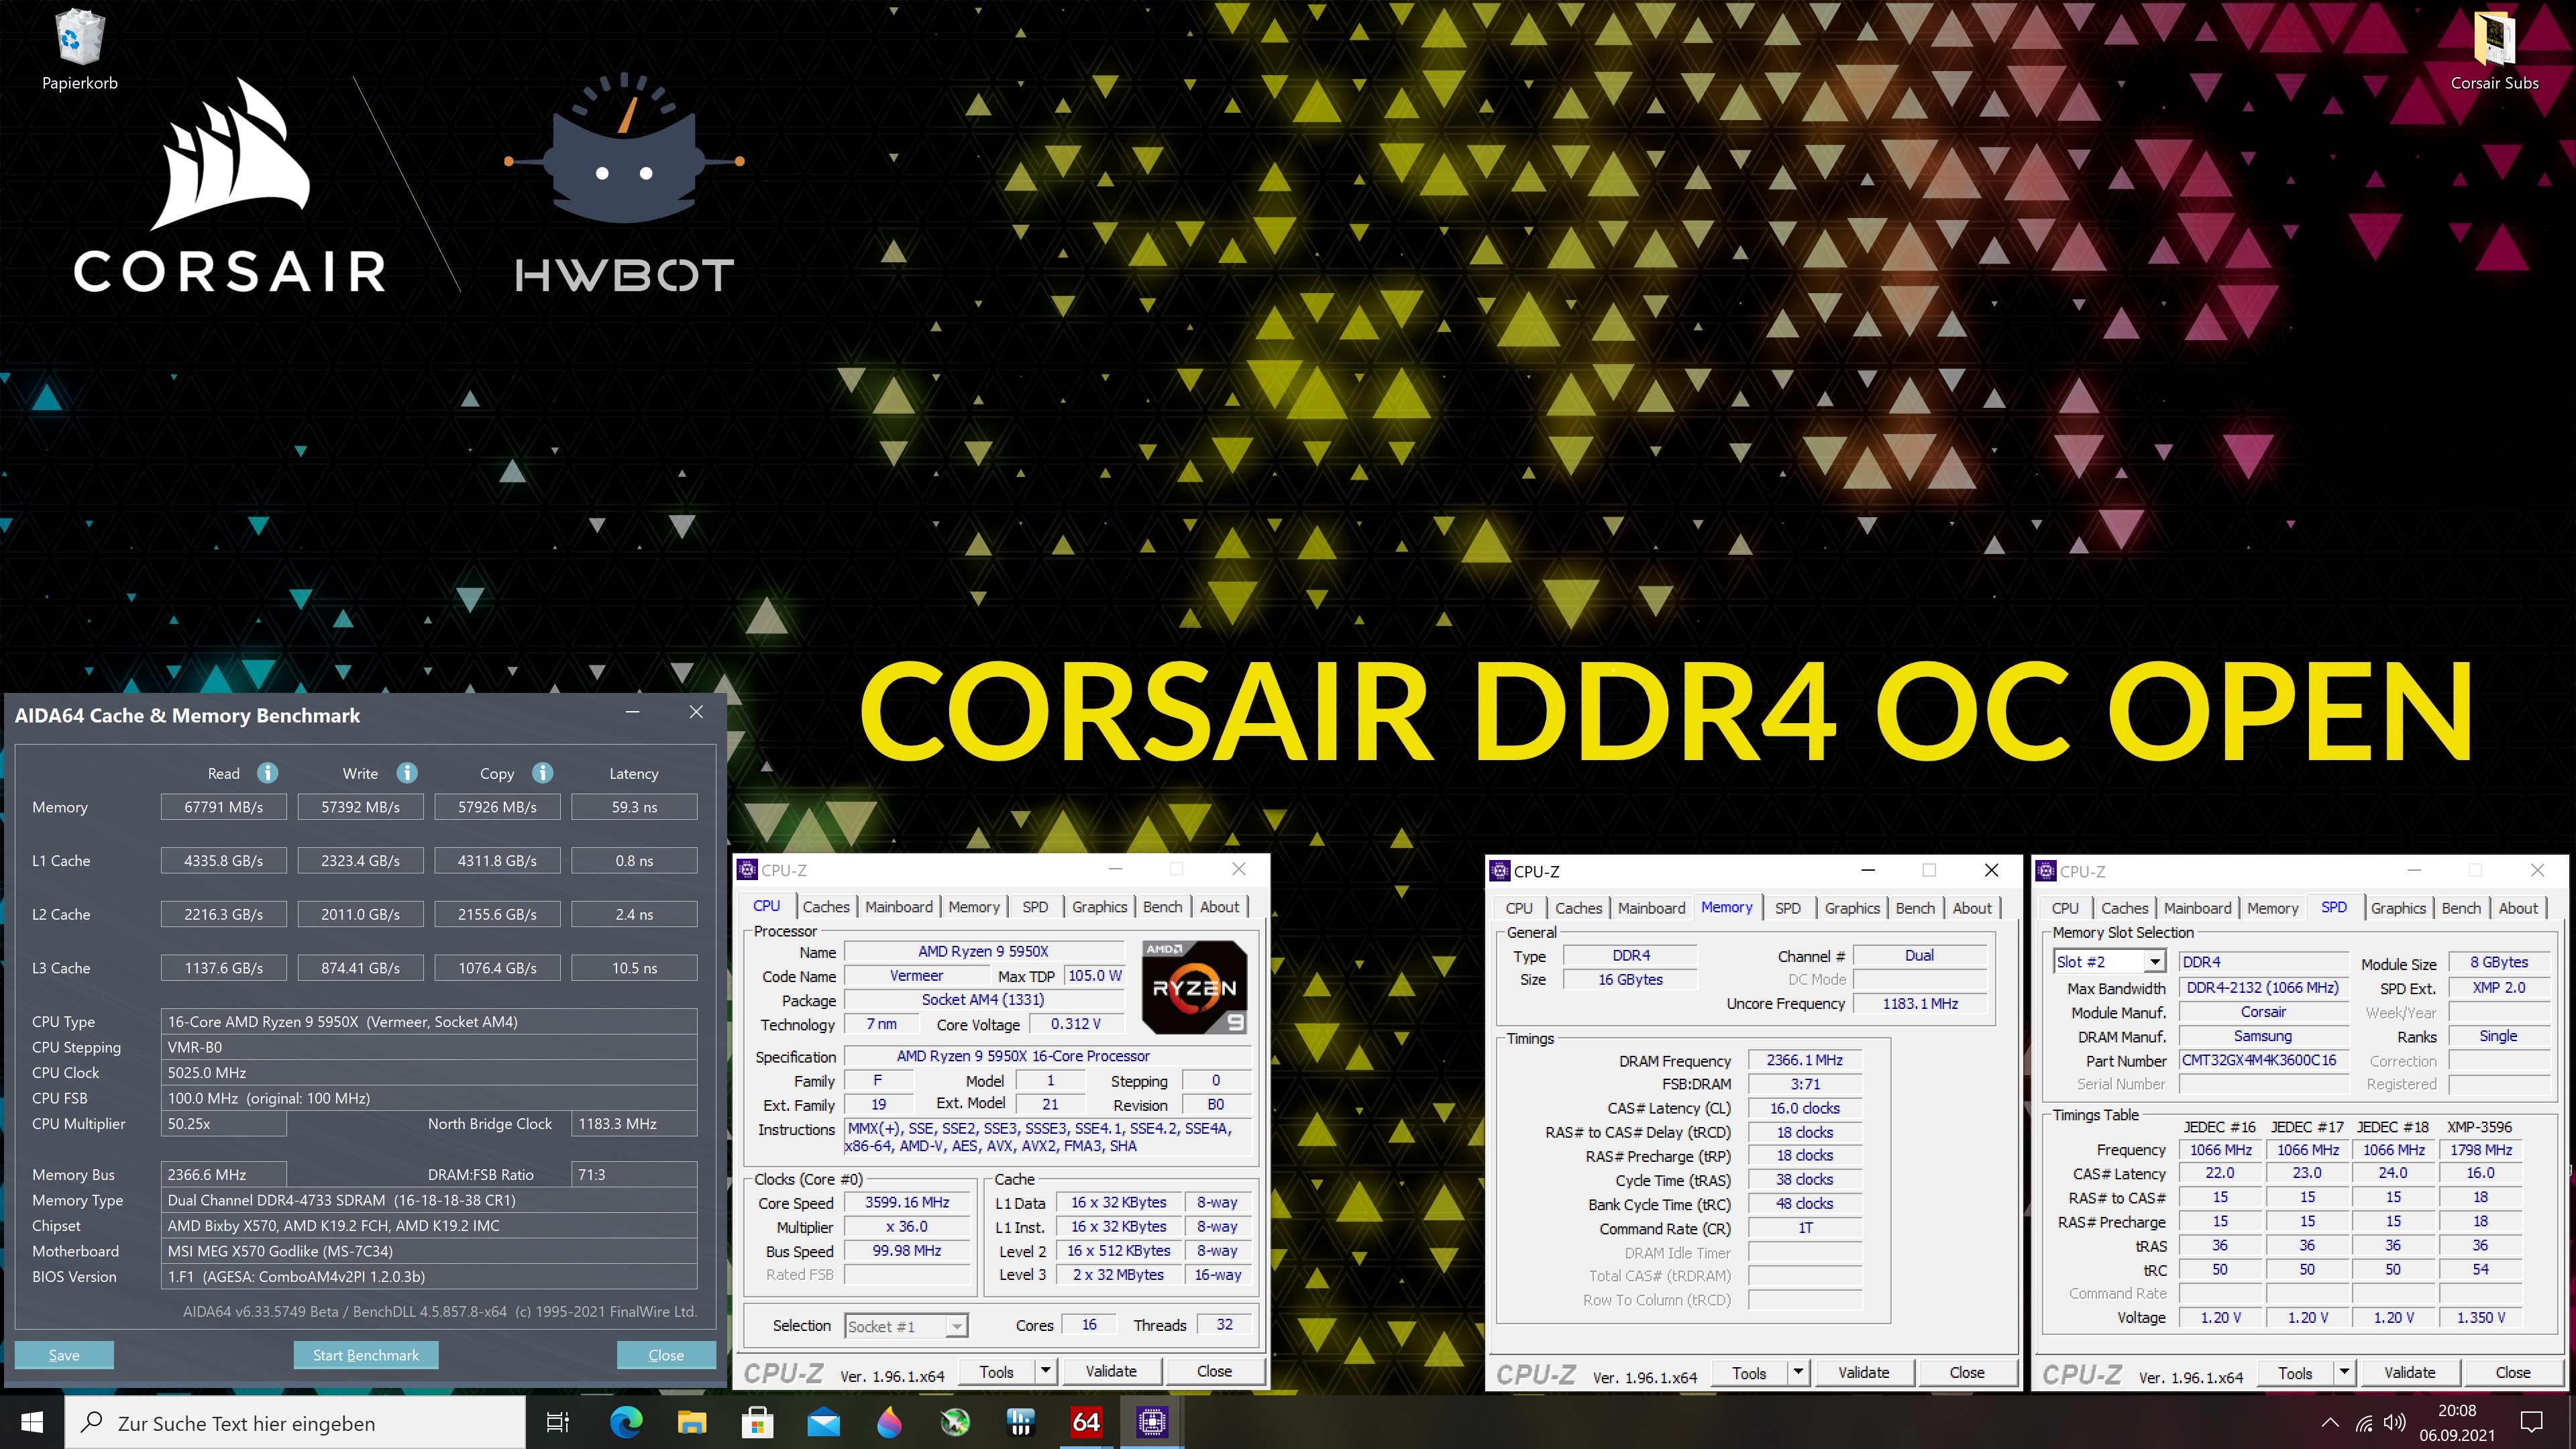The image size is (2576, 1449).
Task: Click the Memory Latency value 59.3 ns
Action: pyautogui.click(x=635, y=807)
